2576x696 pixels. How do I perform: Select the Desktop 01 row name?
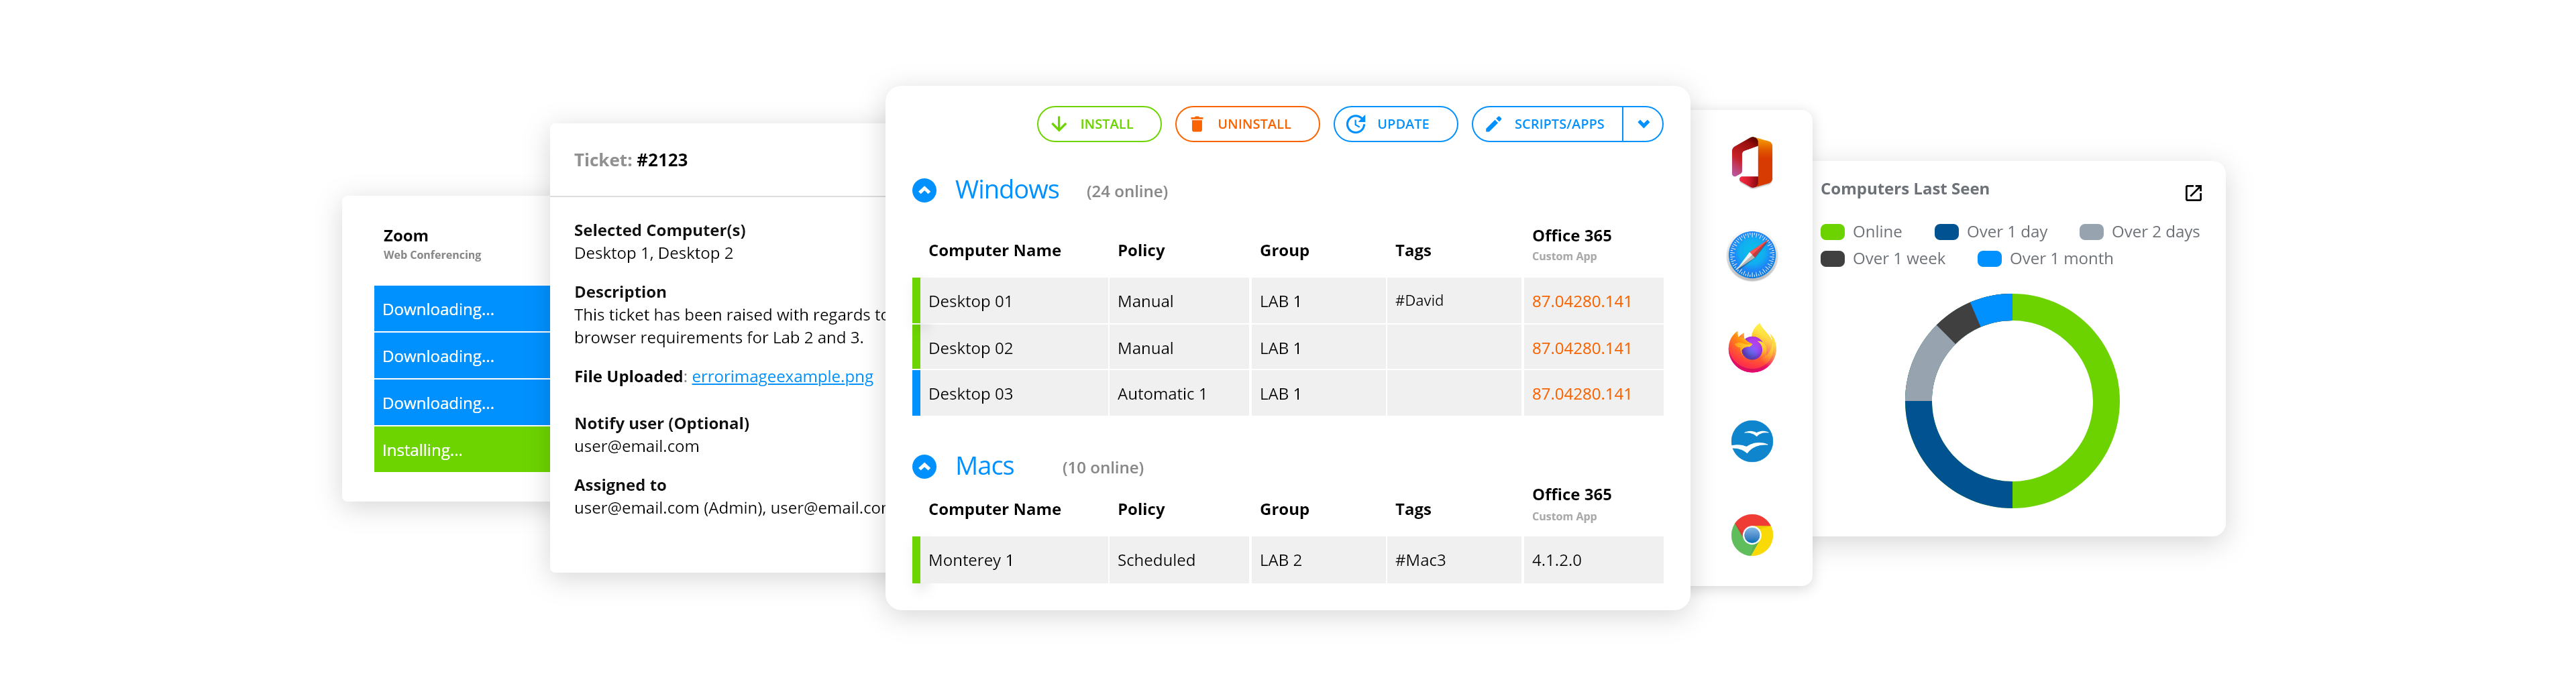[970, 301]
